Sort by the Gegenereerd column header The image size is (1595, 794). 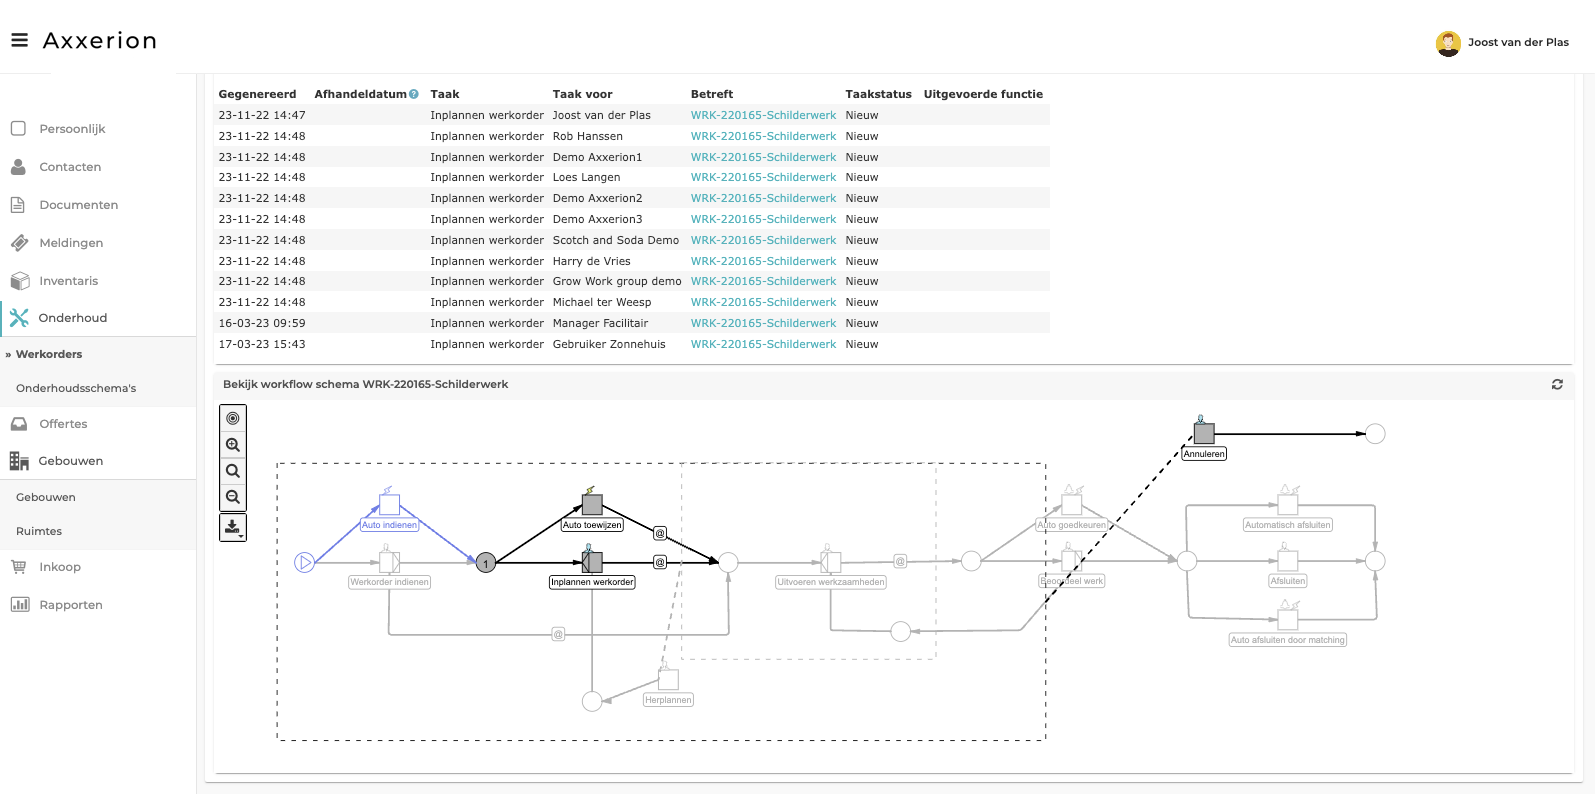click(x=257, y=94)
